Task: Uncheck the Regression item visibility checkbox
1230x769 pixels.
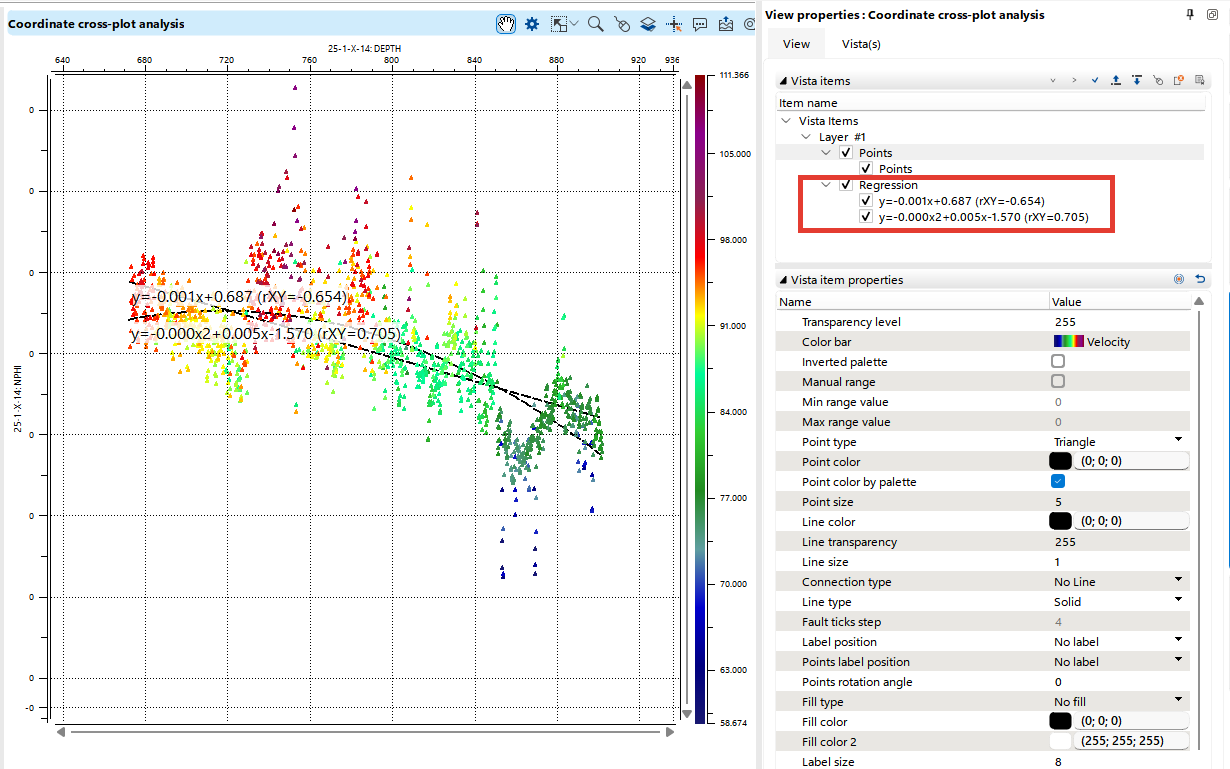Action: [x=846, y=185]
